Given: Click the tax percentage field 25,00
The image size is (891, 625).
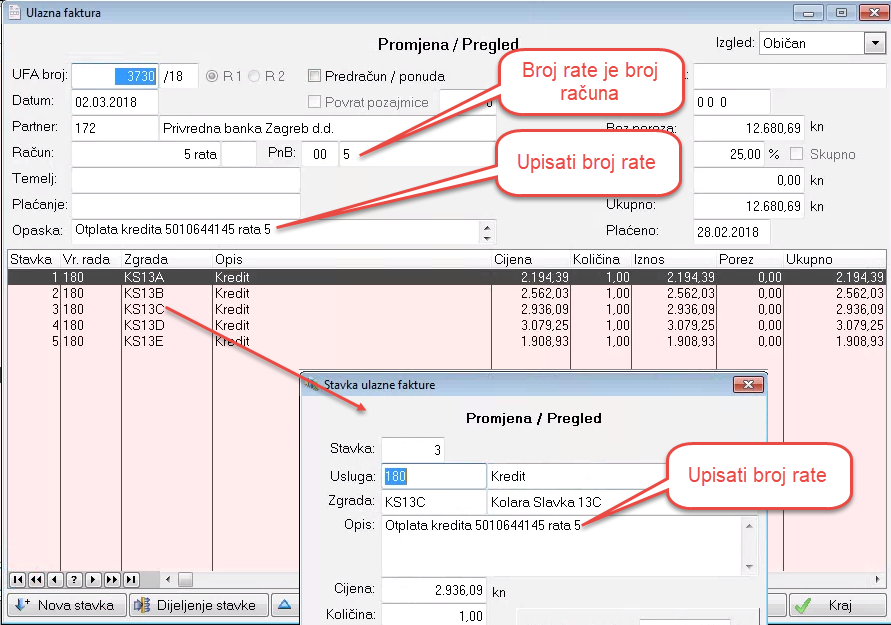Looking at the screenshot, I should [728, 155].
